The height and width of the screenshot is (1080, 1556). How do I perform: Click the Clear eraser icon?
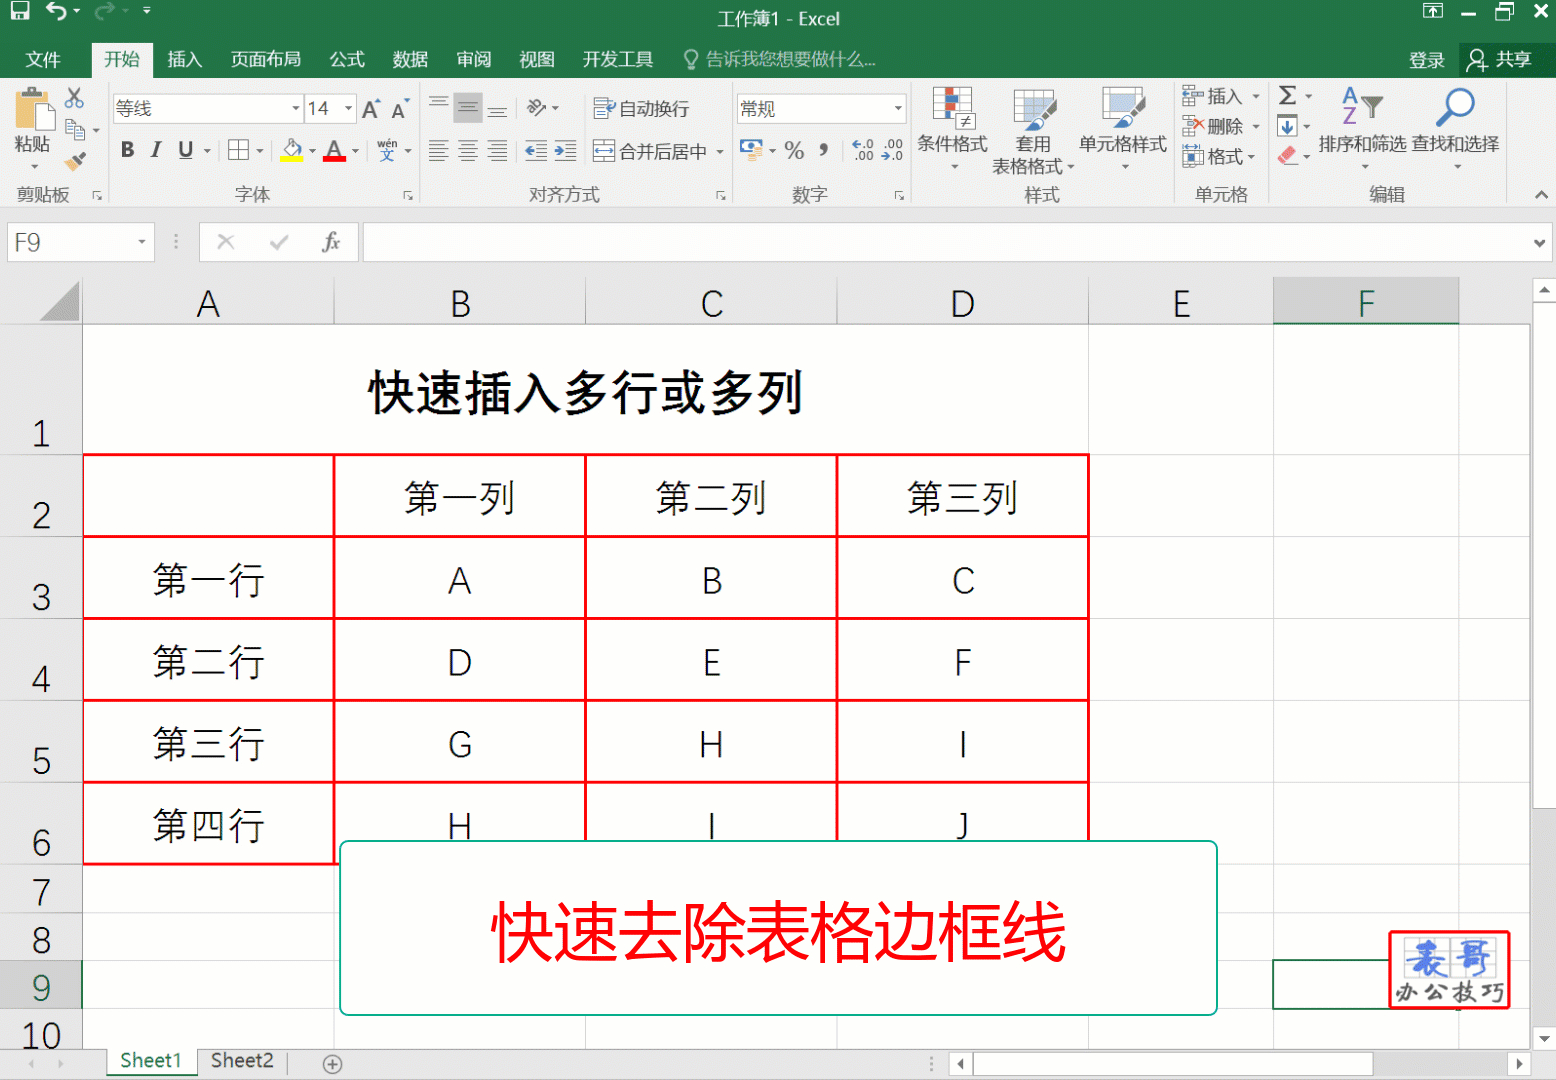click(1288, 156)
